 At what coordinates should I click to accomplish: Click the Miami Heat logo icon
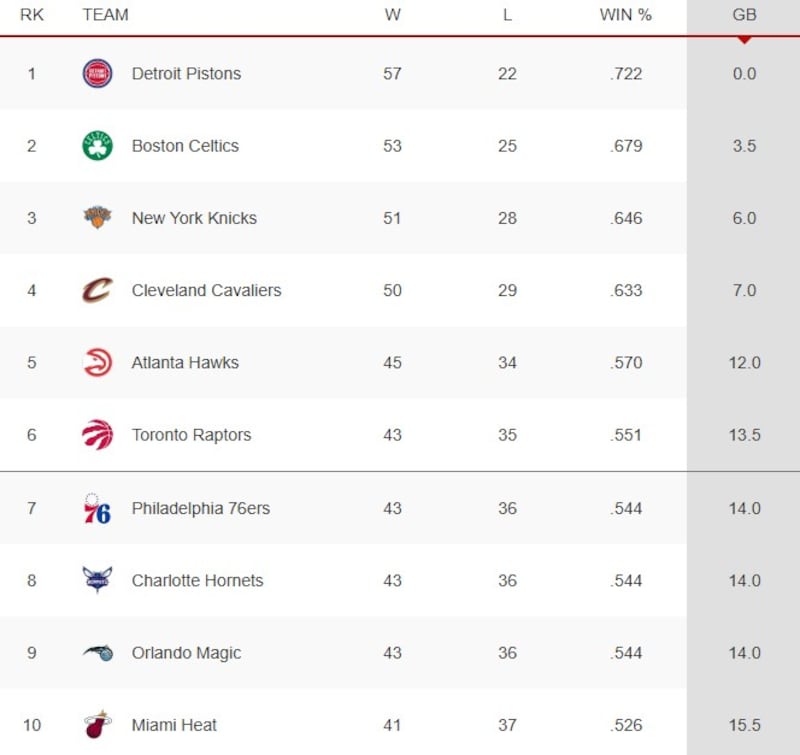coord(97,725)
